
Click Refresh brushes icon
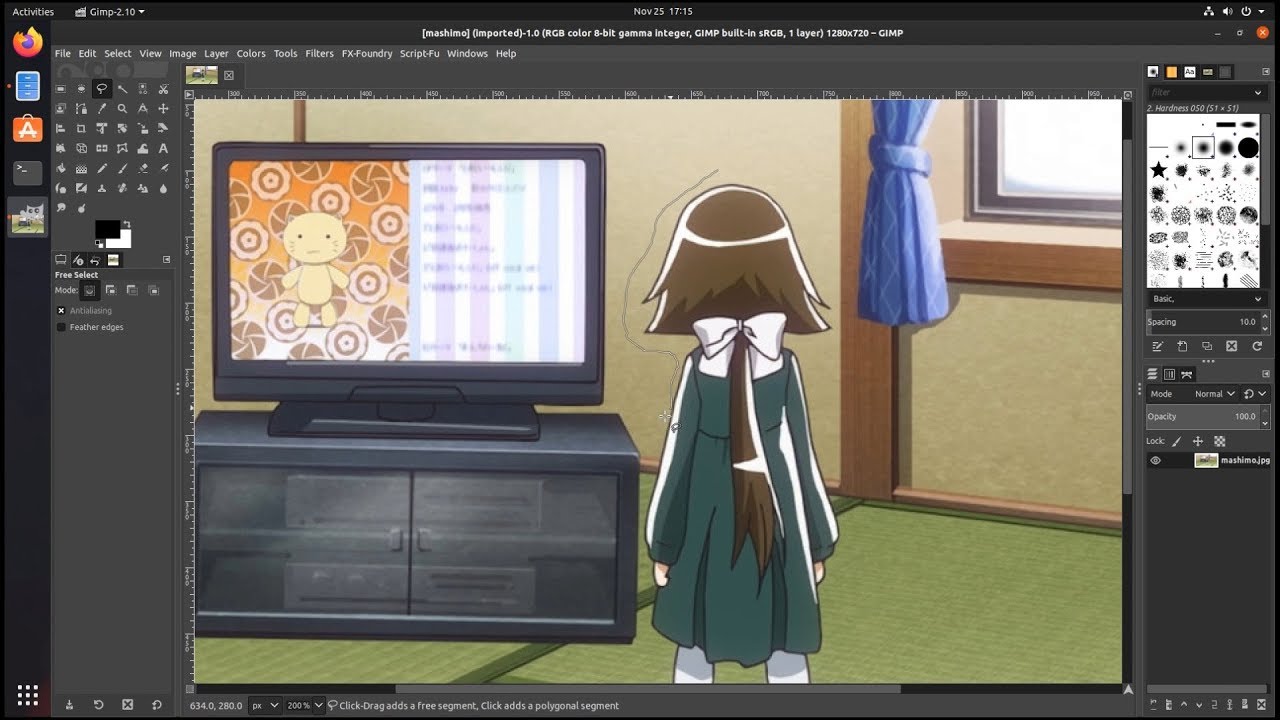pos(1257,346)
